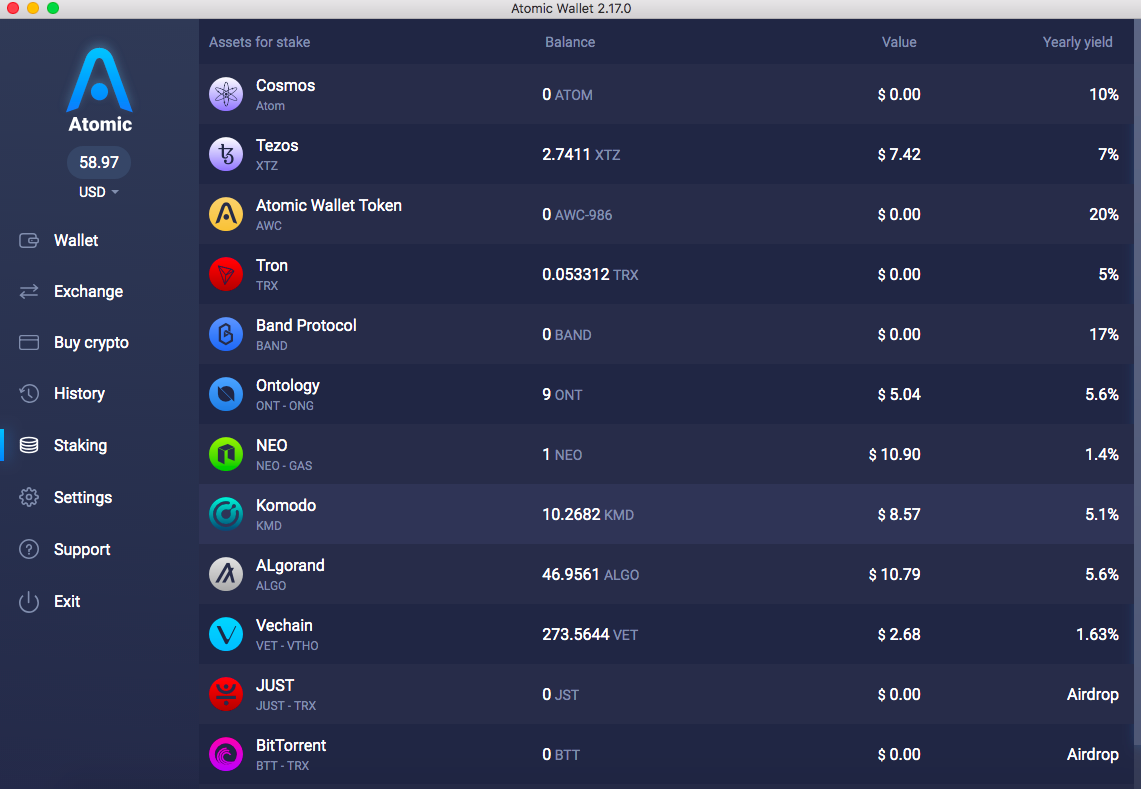The width and height of the screenshot is (1141, 789).
Task: Select the Atomic Wallet Token name
Action: click(329, 205)
